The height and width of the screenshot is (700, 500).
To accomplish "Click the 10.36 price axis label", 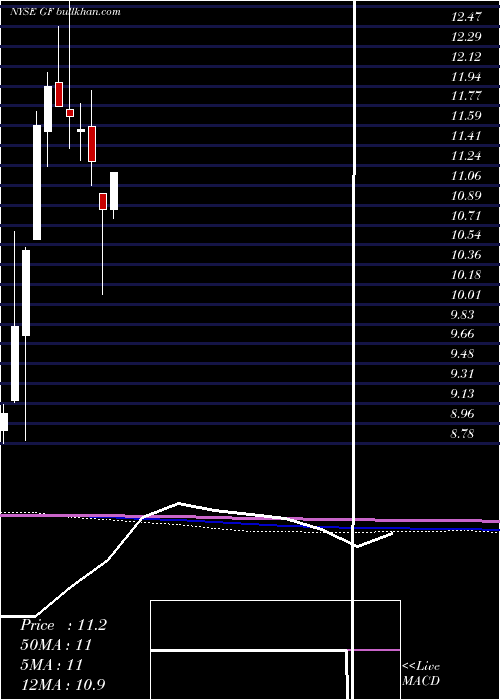I will [x=466, y=255].
